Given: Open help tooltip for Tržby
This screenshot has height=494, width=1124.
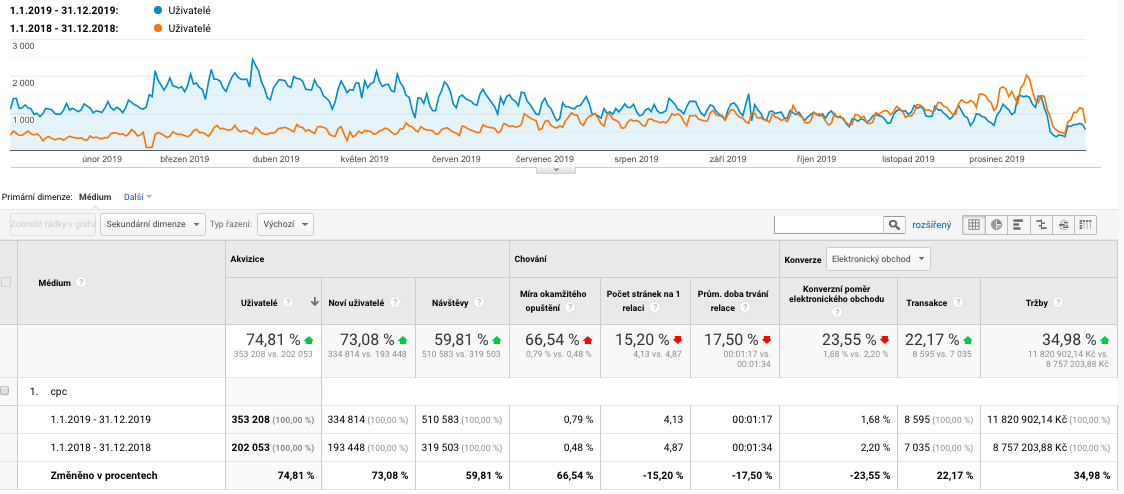Looking at the screenshot, I should pyautogui.click(x=1060, y=303).
